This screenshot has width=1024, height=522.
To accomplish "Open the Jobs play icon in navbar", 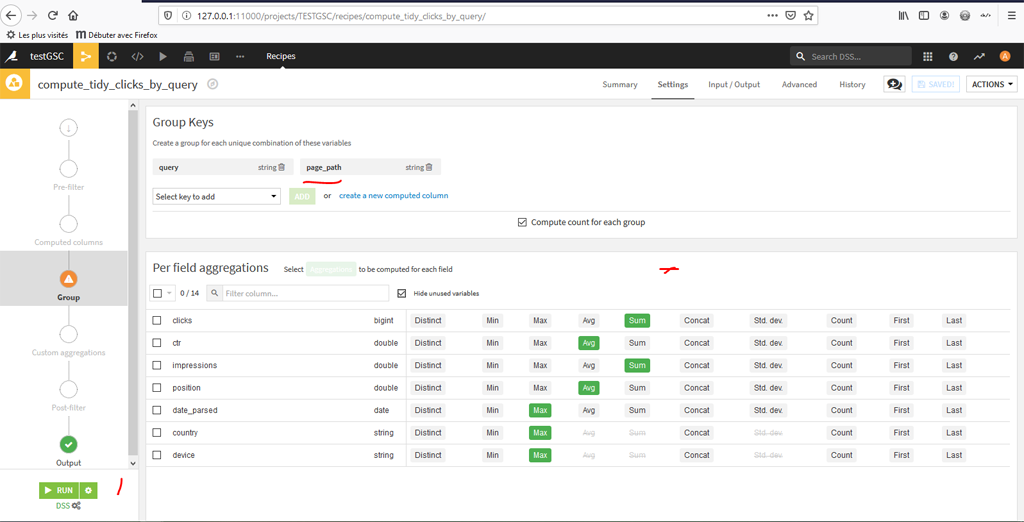I will [x=163, y=57].
